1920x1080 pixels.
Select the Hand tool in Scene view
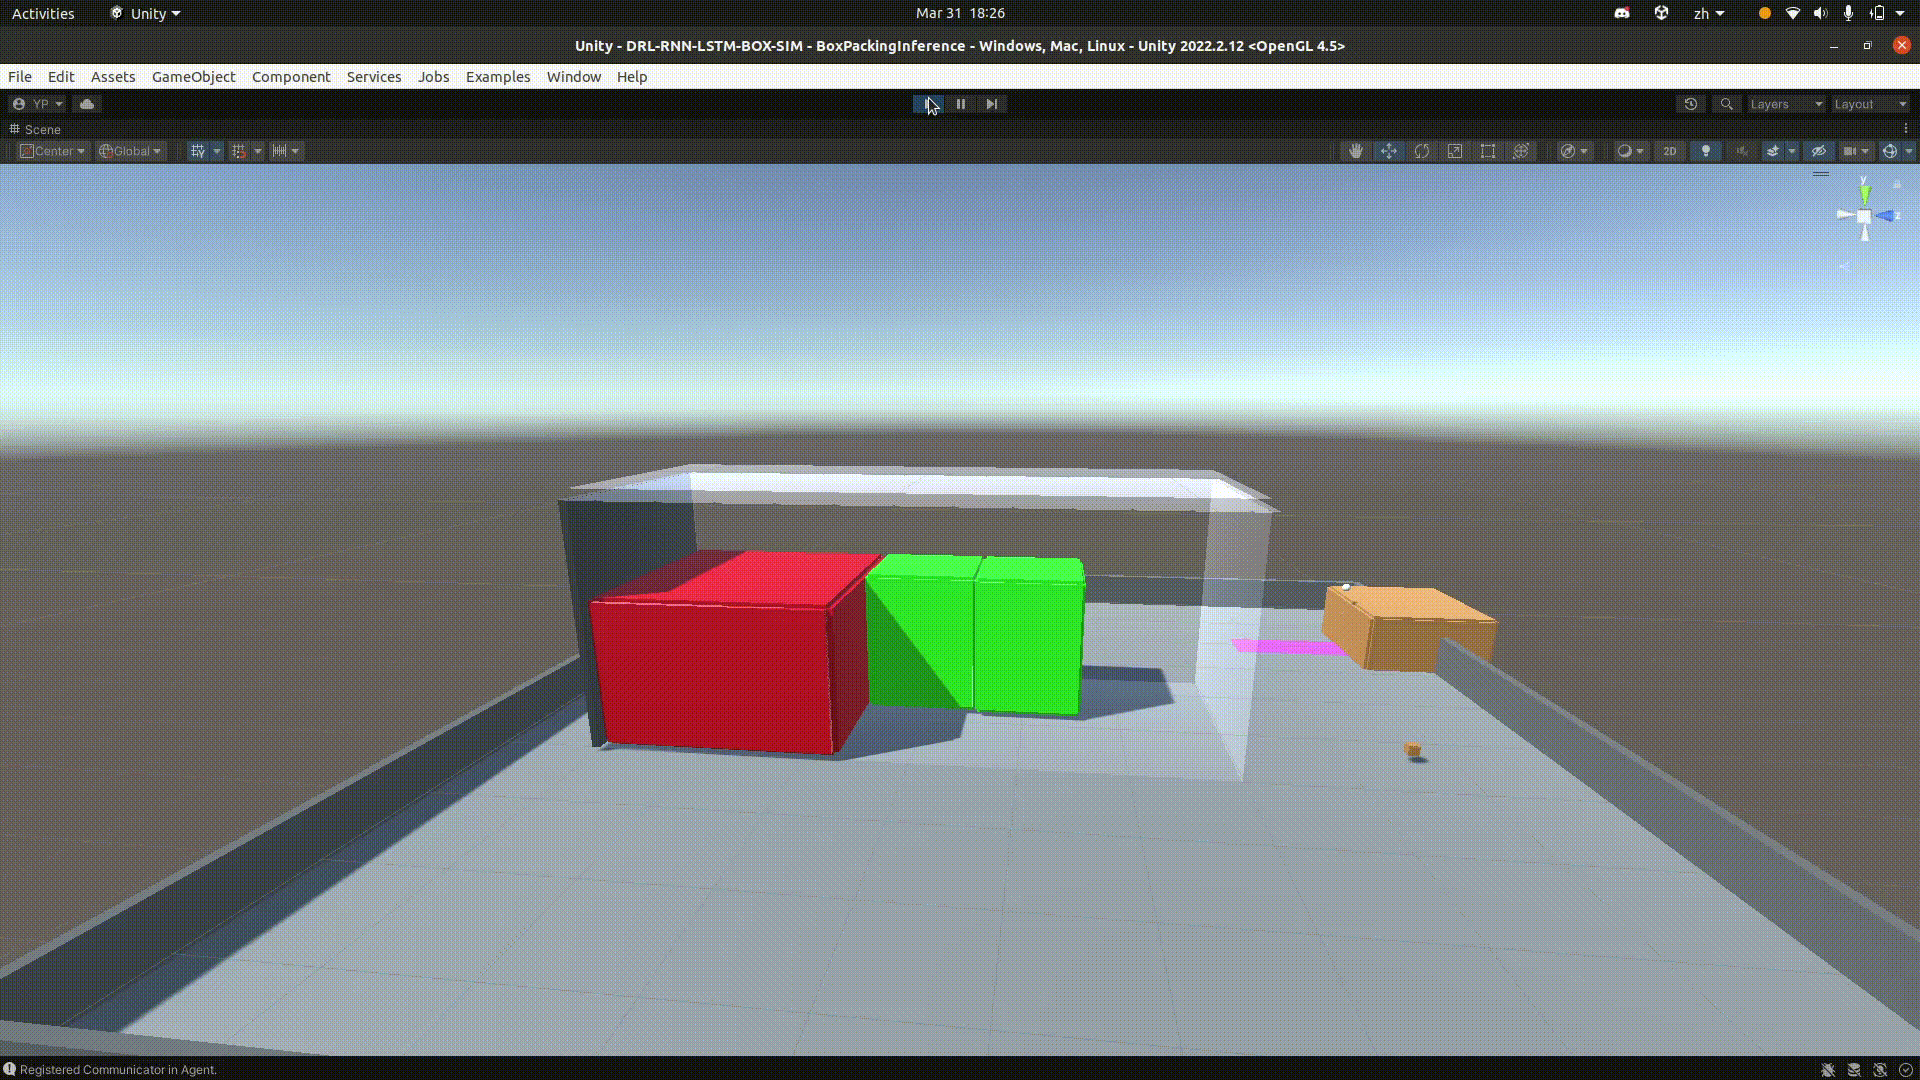(1354, 150)
